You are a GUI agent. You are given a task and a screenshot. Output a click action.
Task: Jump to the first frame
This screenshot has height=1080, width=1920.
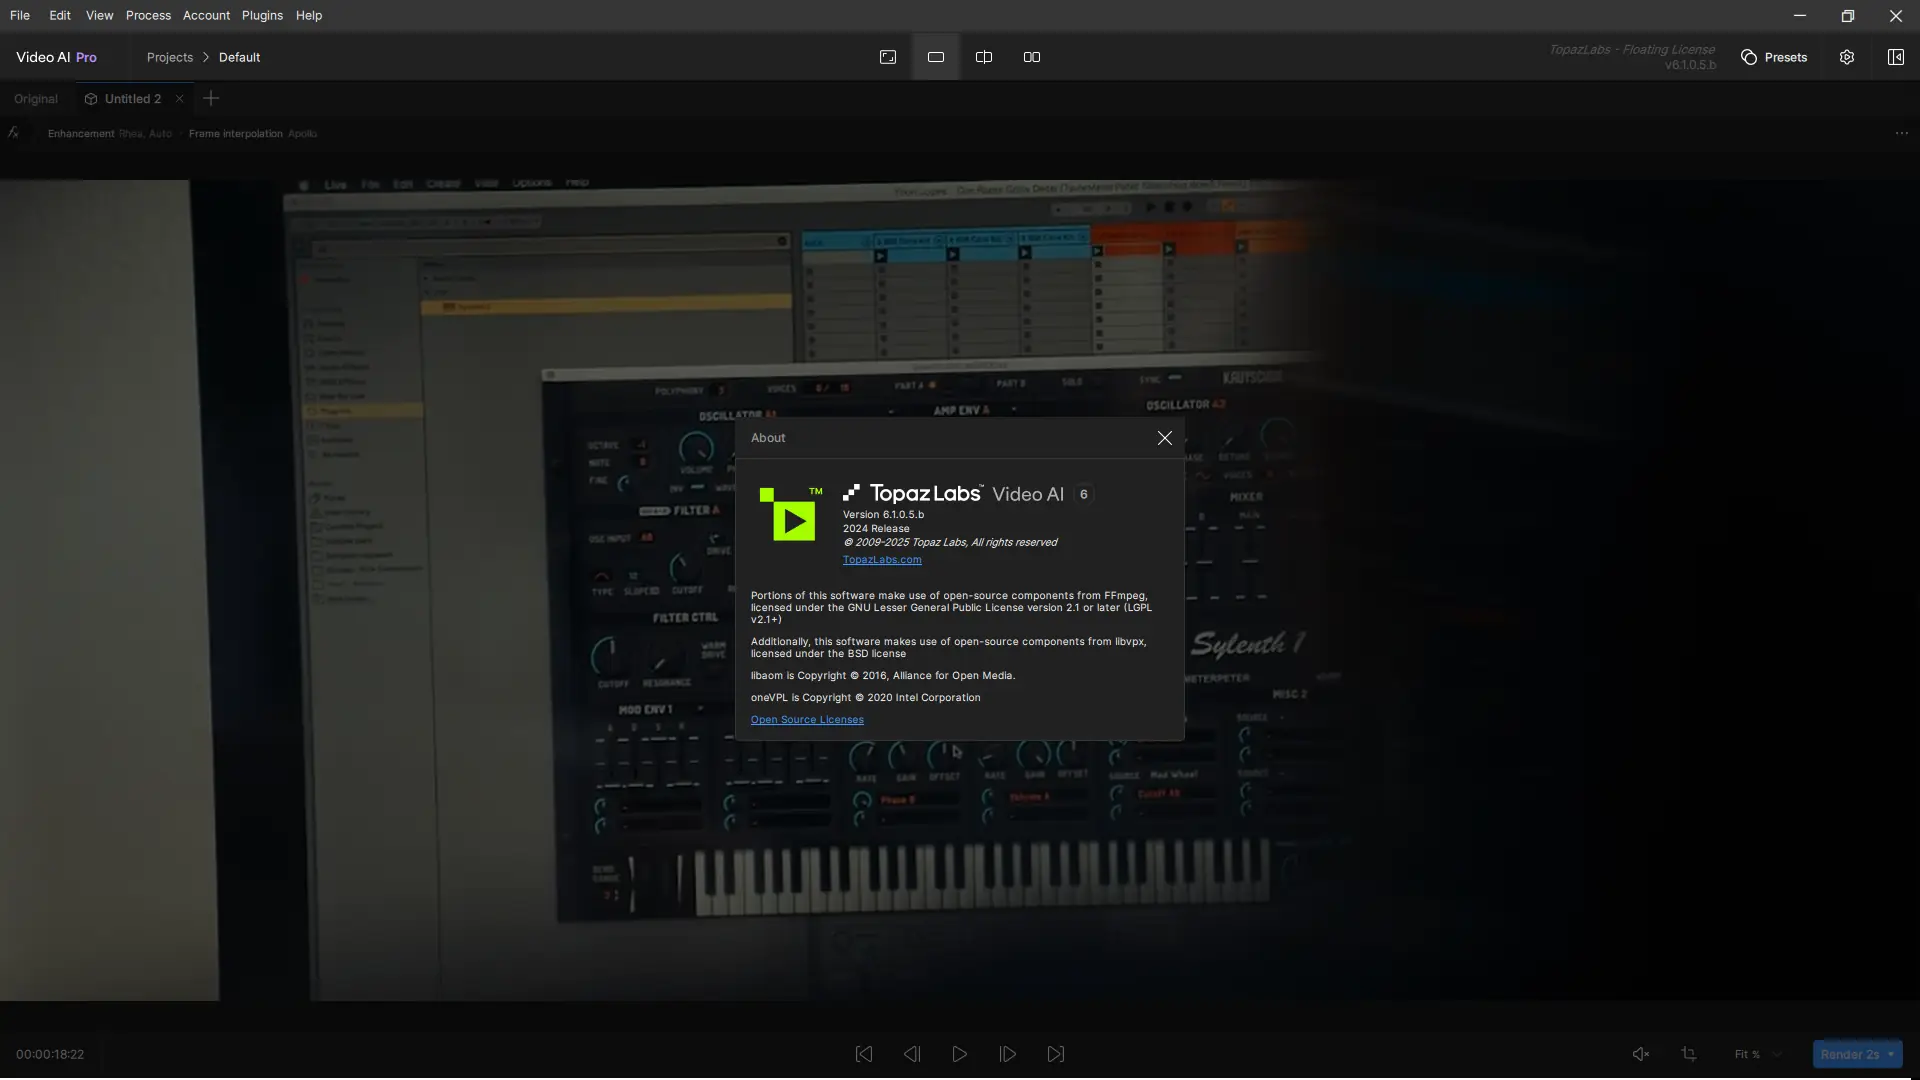pos(864,1054)
